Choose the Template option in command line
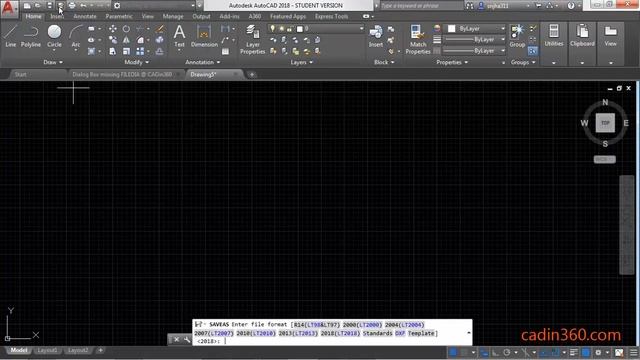 (421, 333)
